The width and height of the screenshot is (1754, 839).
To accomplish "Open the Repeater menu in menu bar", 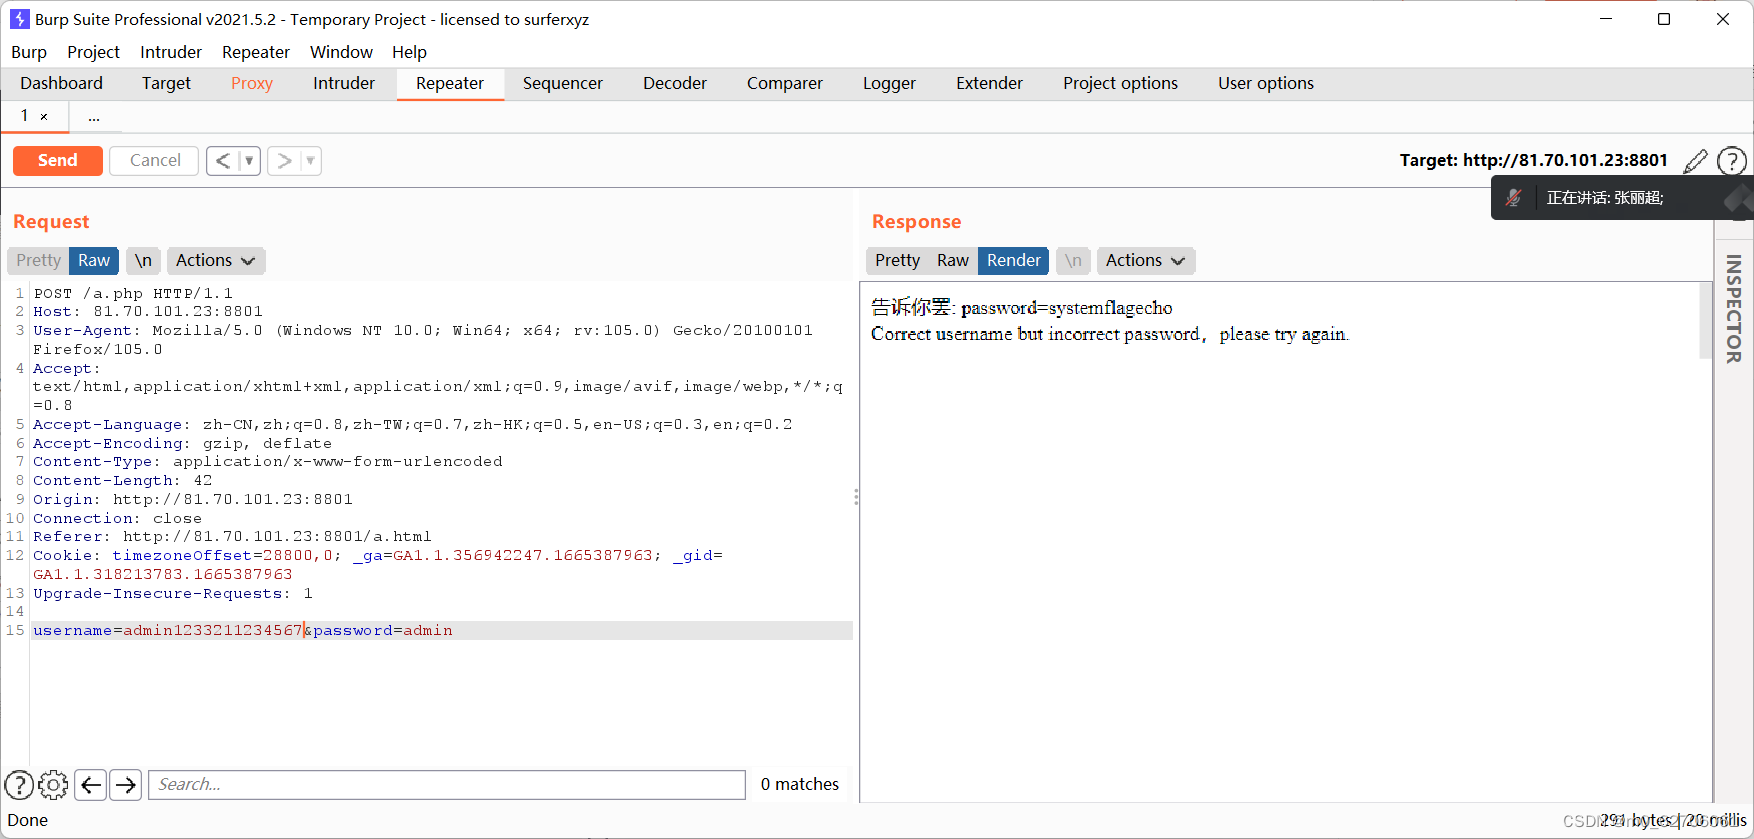I will (256, 52).
